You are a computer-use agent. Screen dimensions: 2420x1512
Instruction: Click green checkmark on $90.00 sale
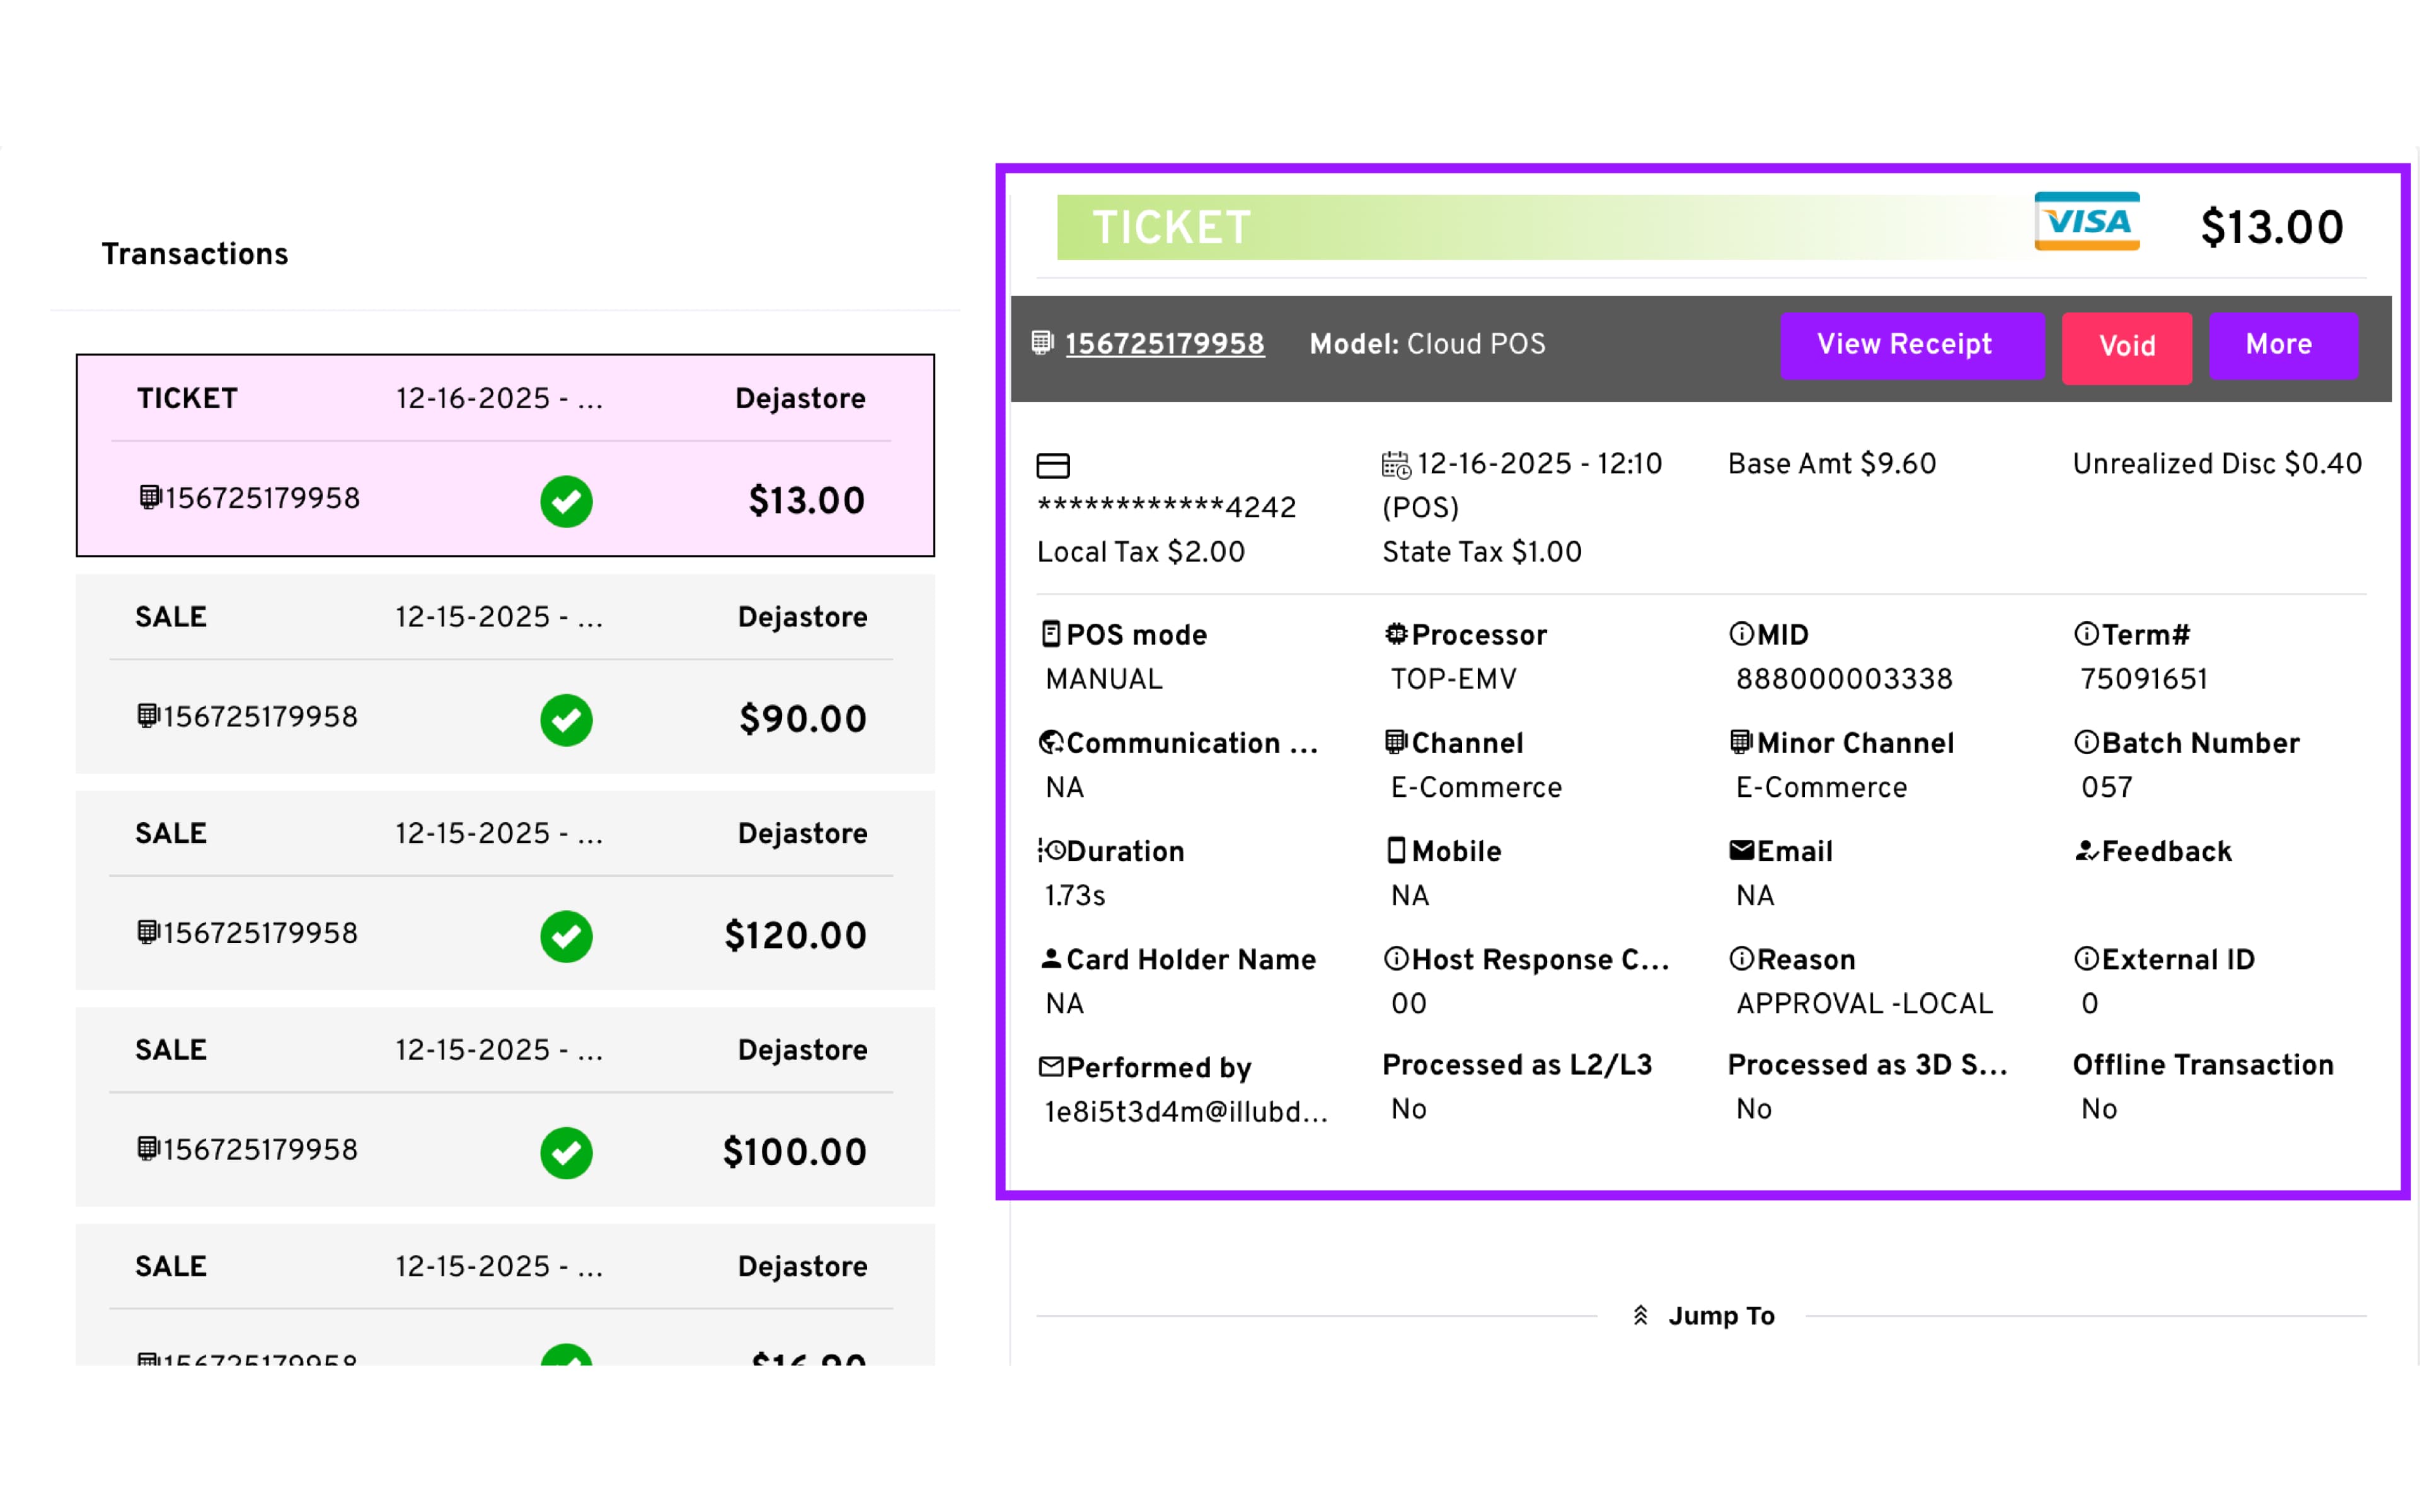click(x=566, y=719)
